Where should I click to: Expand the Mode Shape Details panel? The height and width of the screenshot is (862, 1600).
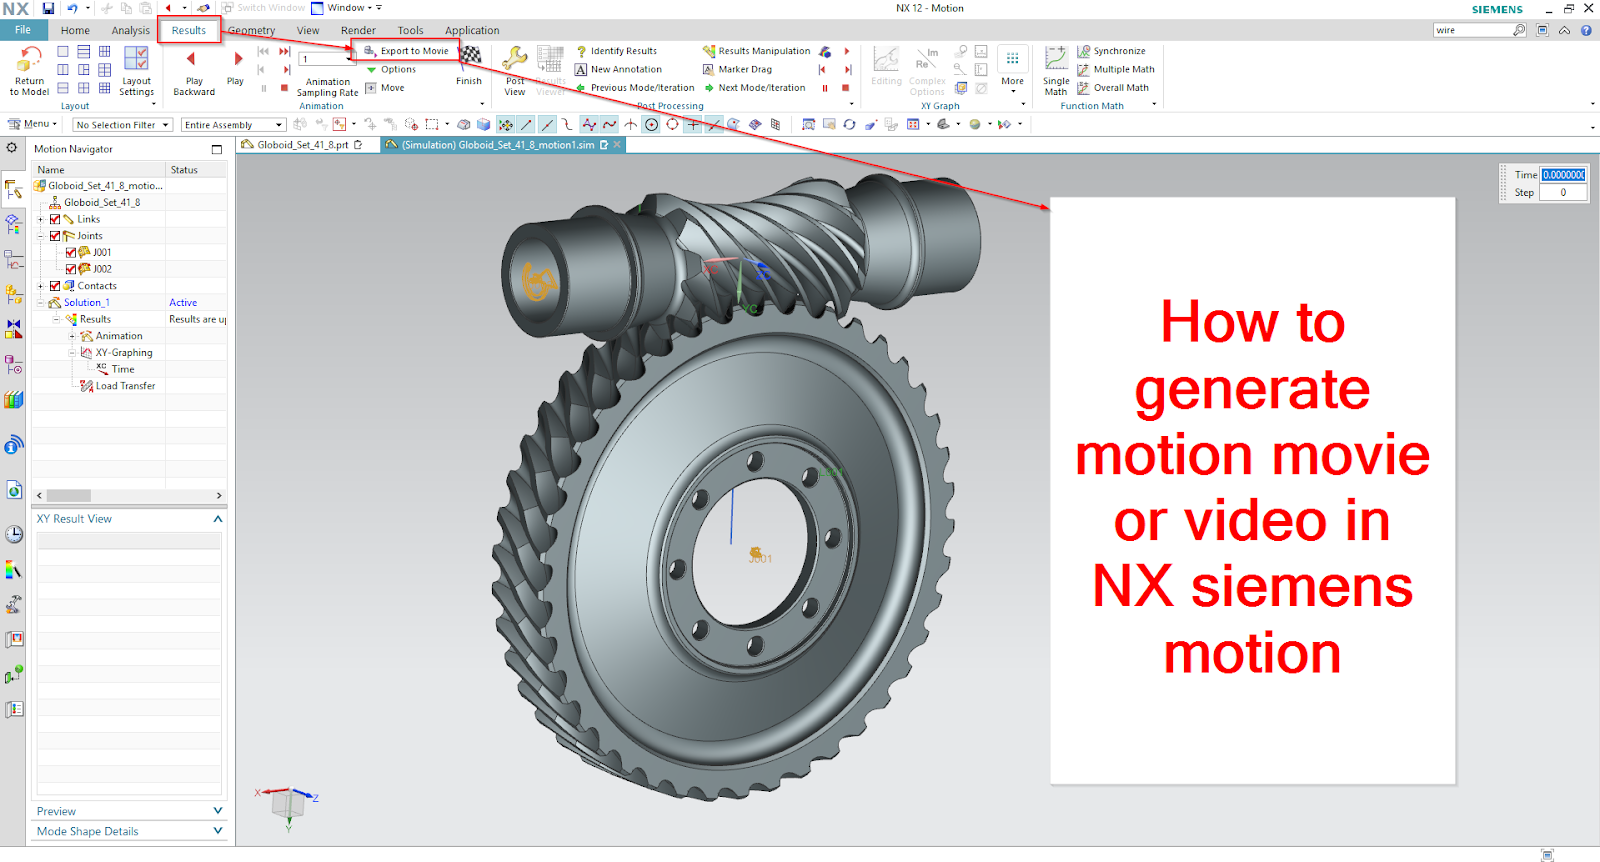218,831
